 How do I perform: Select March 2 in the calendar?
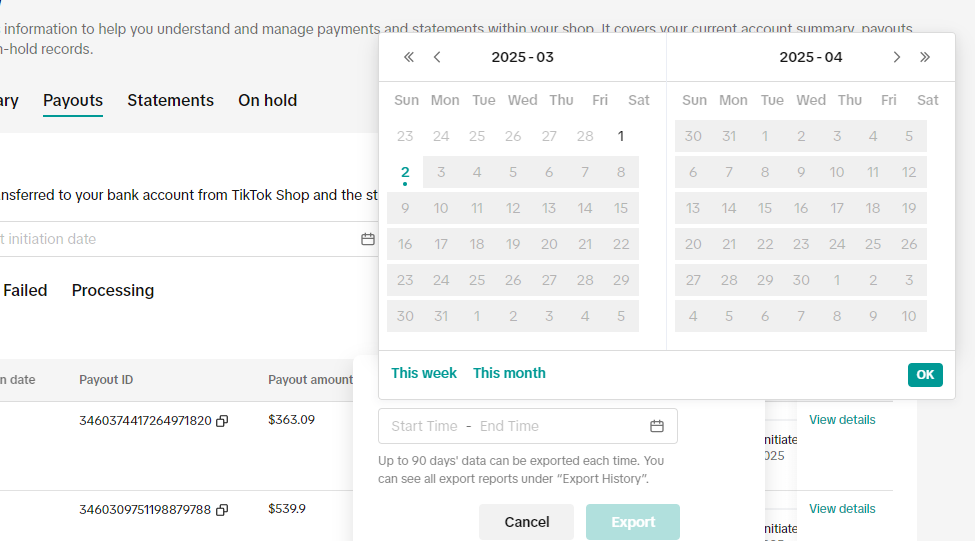[x=405, y=172]
